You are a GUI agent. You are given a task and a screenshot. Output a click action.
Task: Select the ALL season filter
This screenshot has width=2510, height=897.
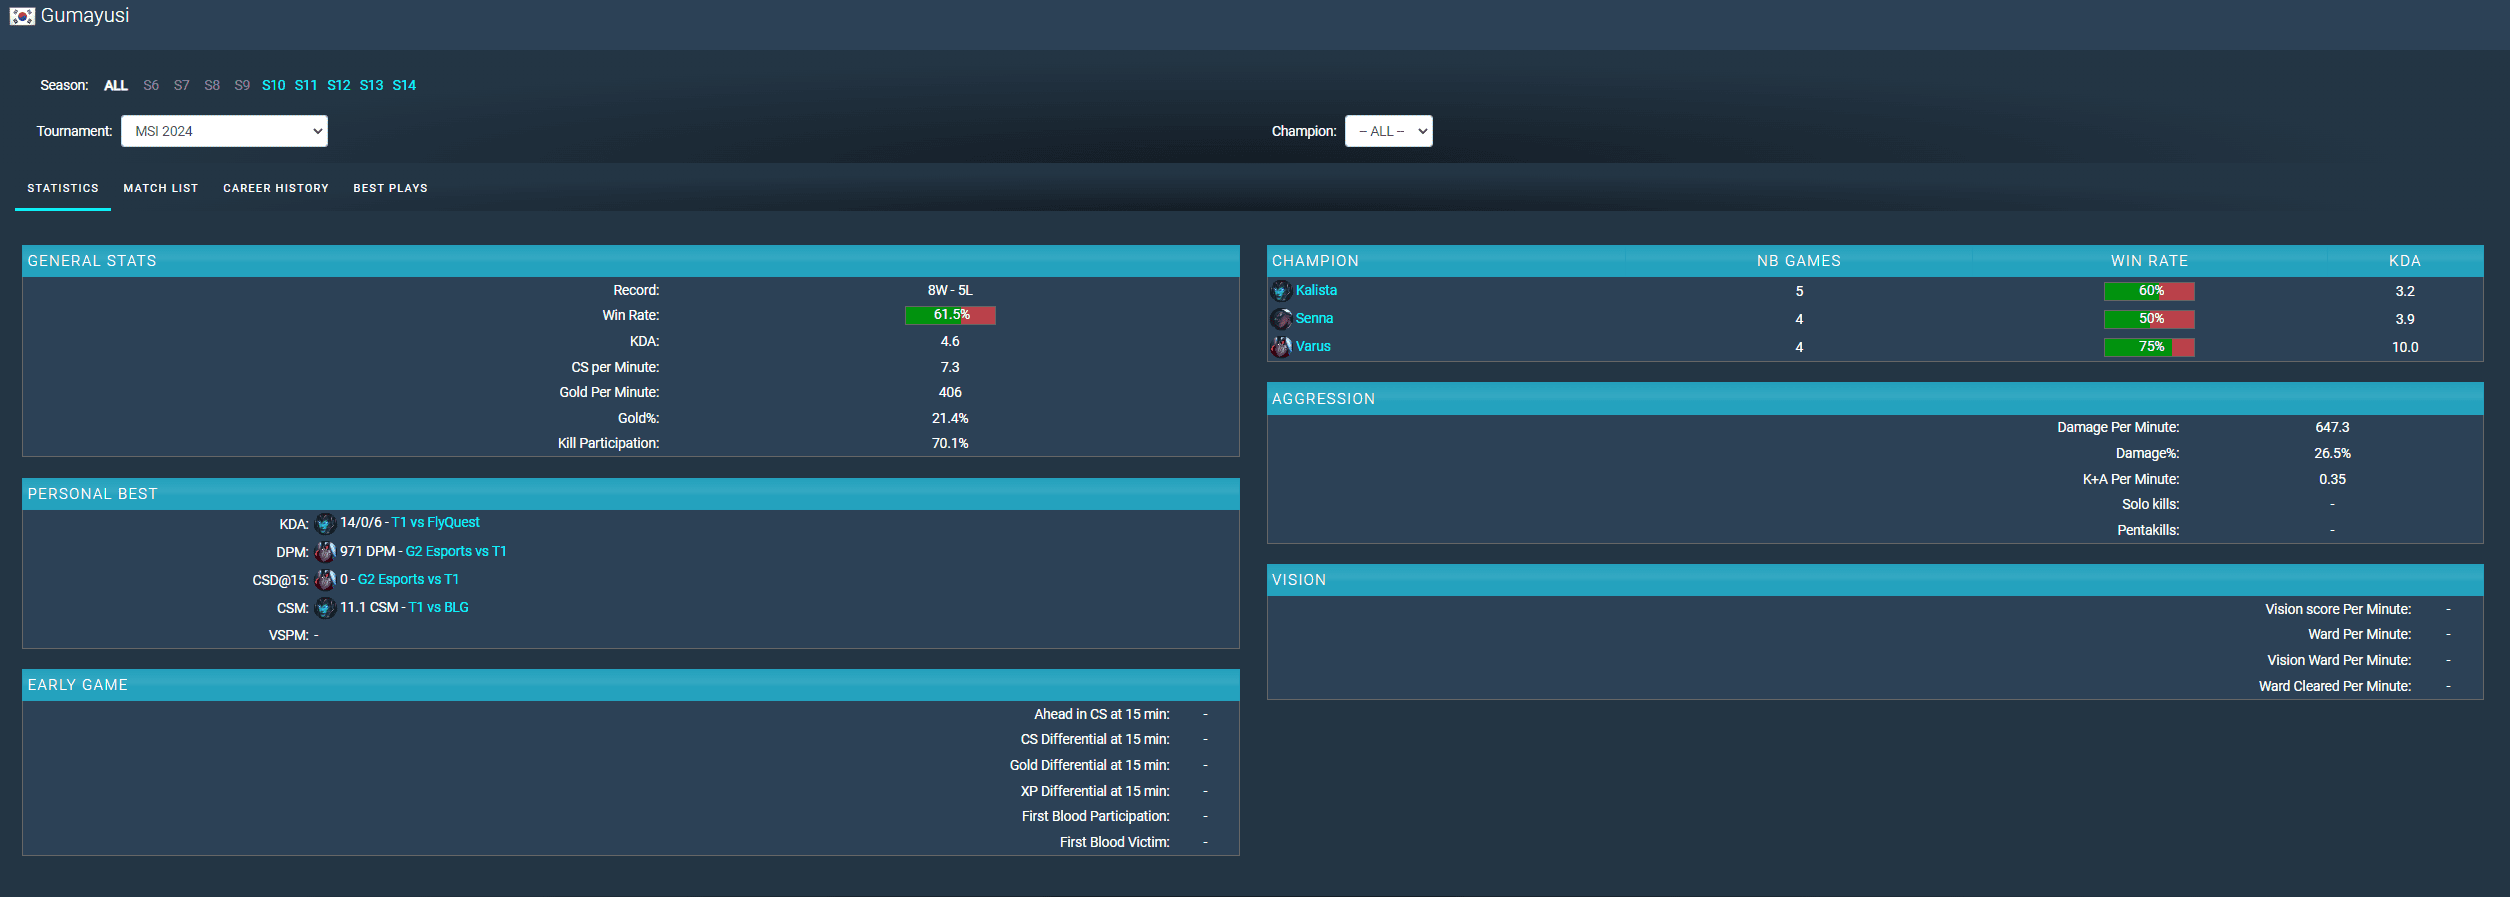[116, 85]
